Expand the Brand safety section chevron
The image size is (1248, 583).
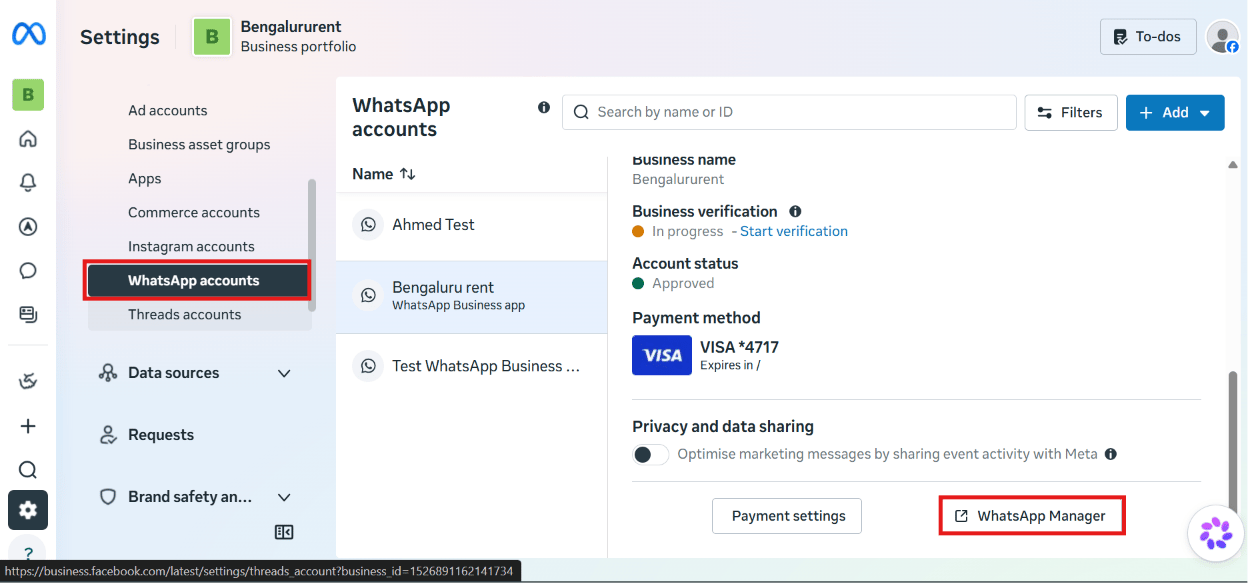(x=284, y=497)
